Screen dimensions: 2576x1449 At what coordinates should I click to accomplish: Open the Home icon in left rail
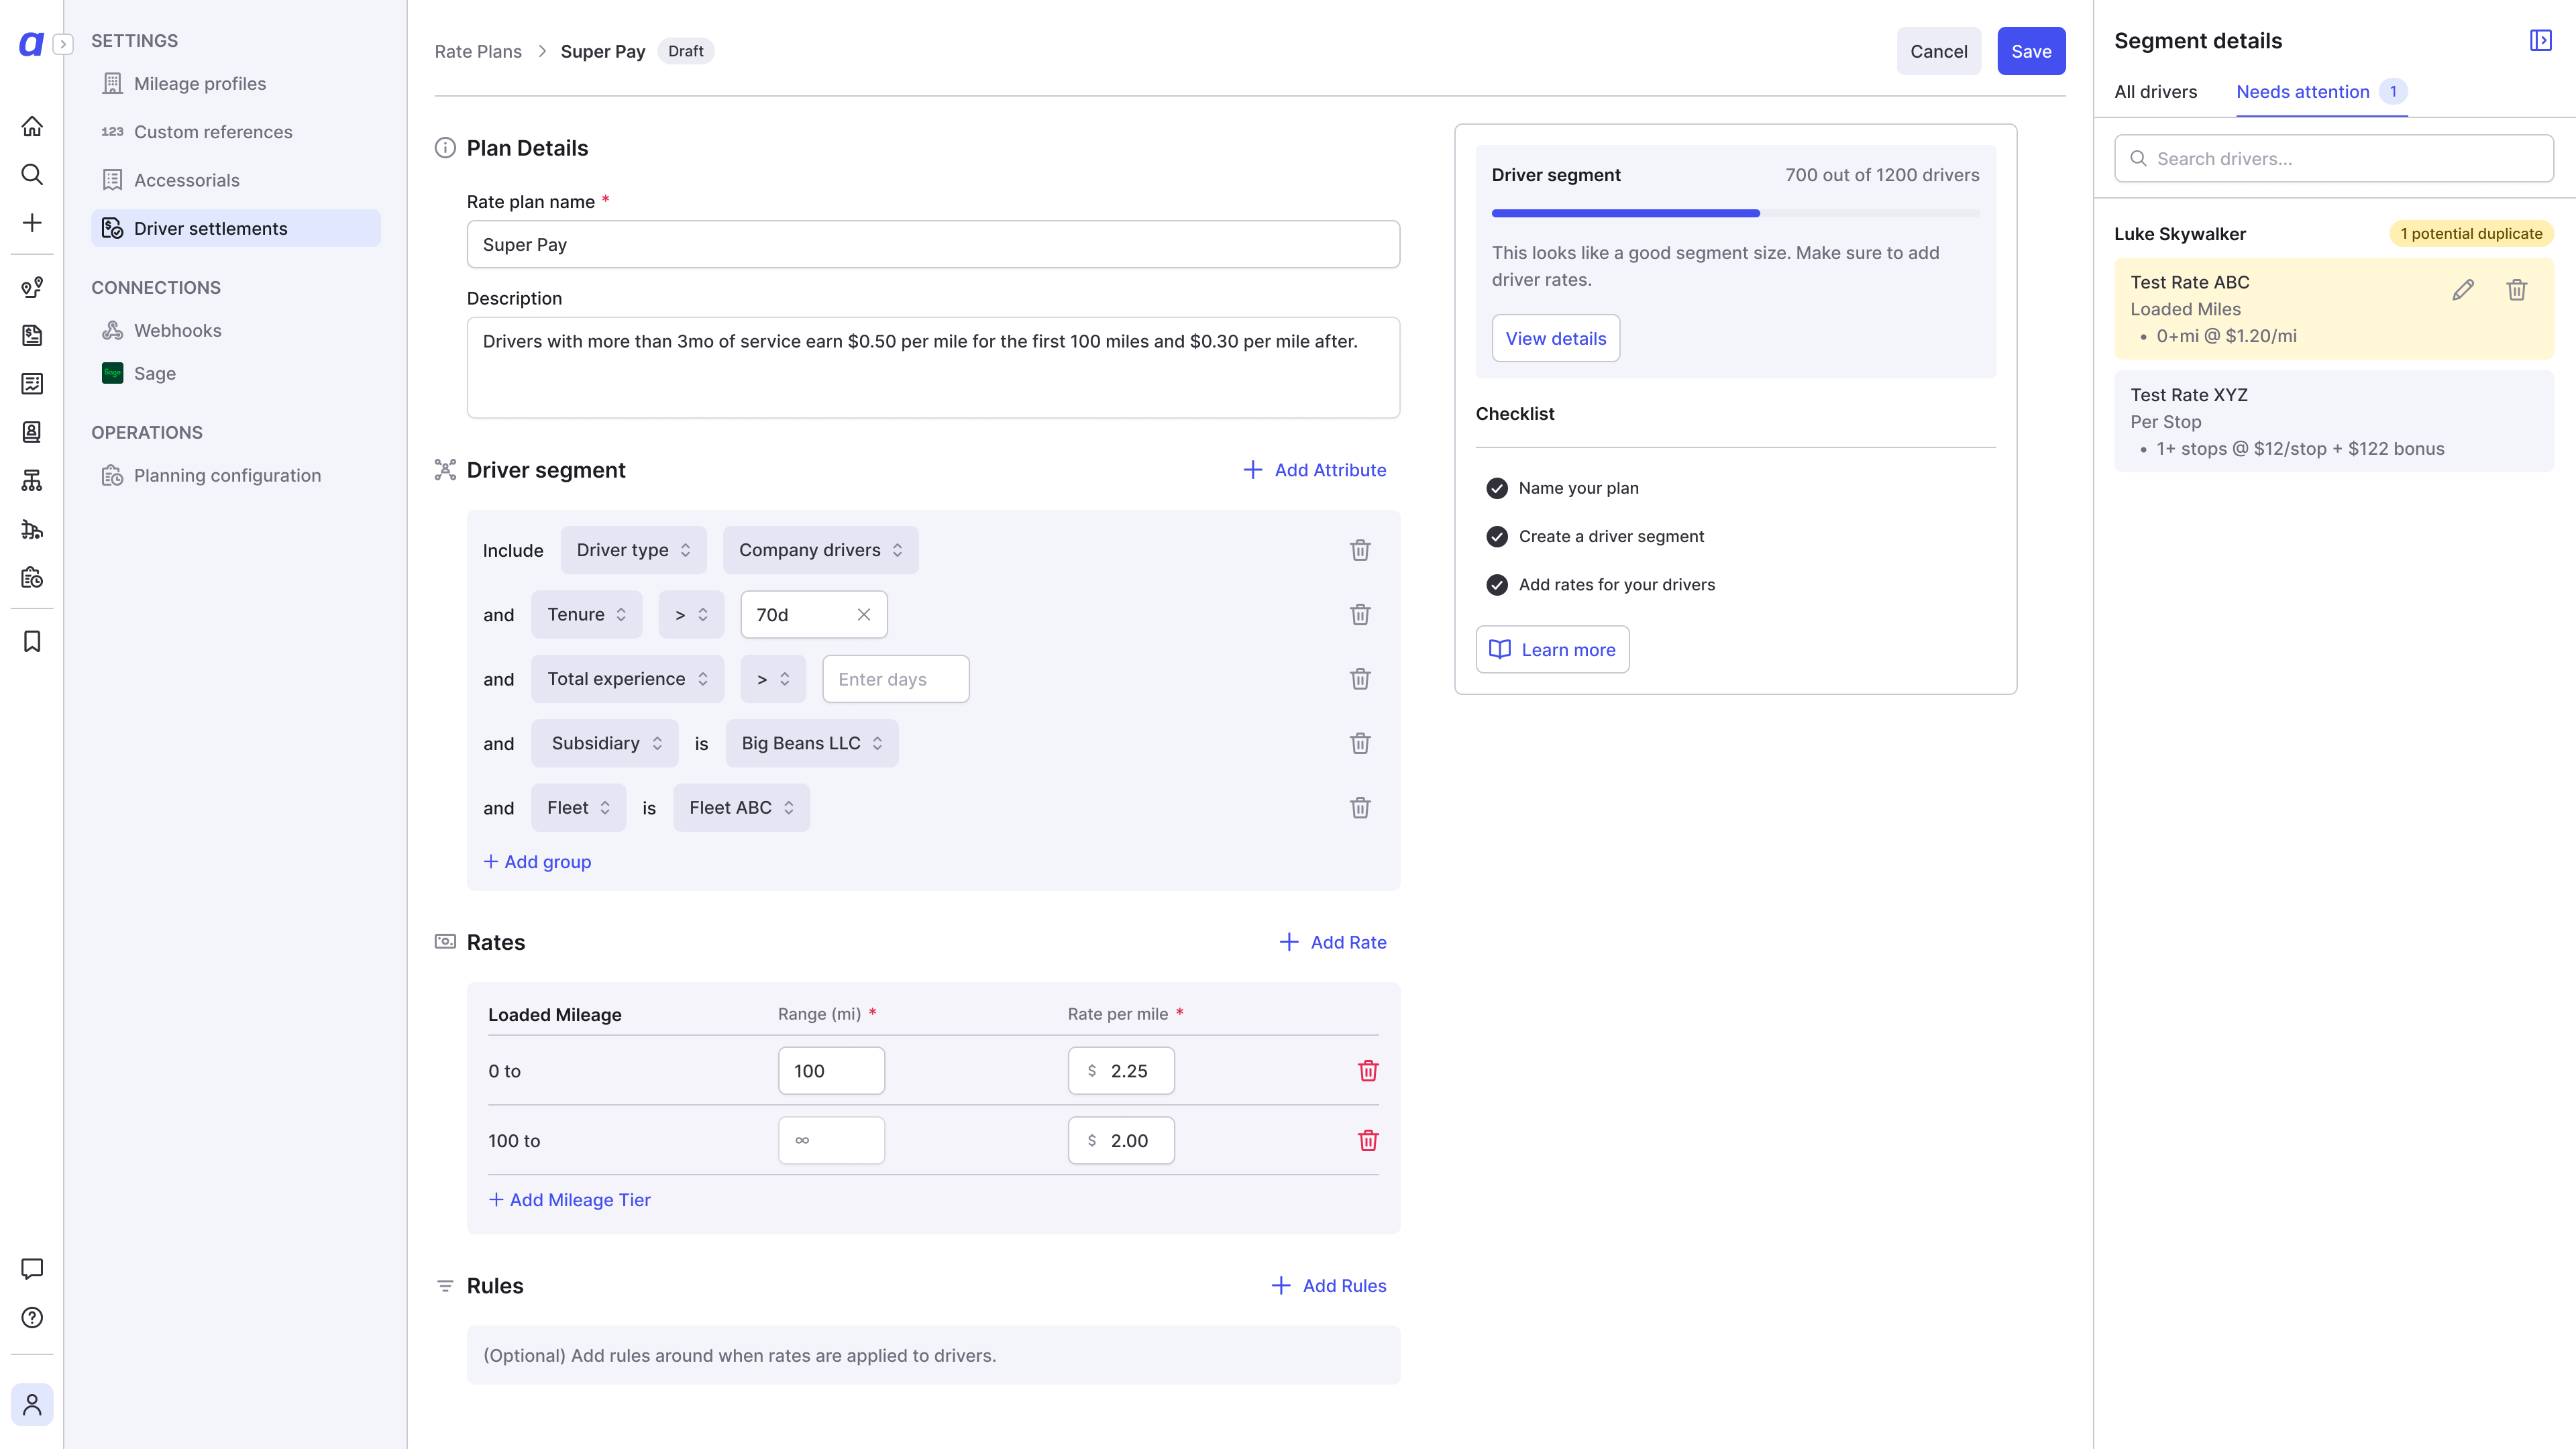pyautogui.click(x=32, y=126)
